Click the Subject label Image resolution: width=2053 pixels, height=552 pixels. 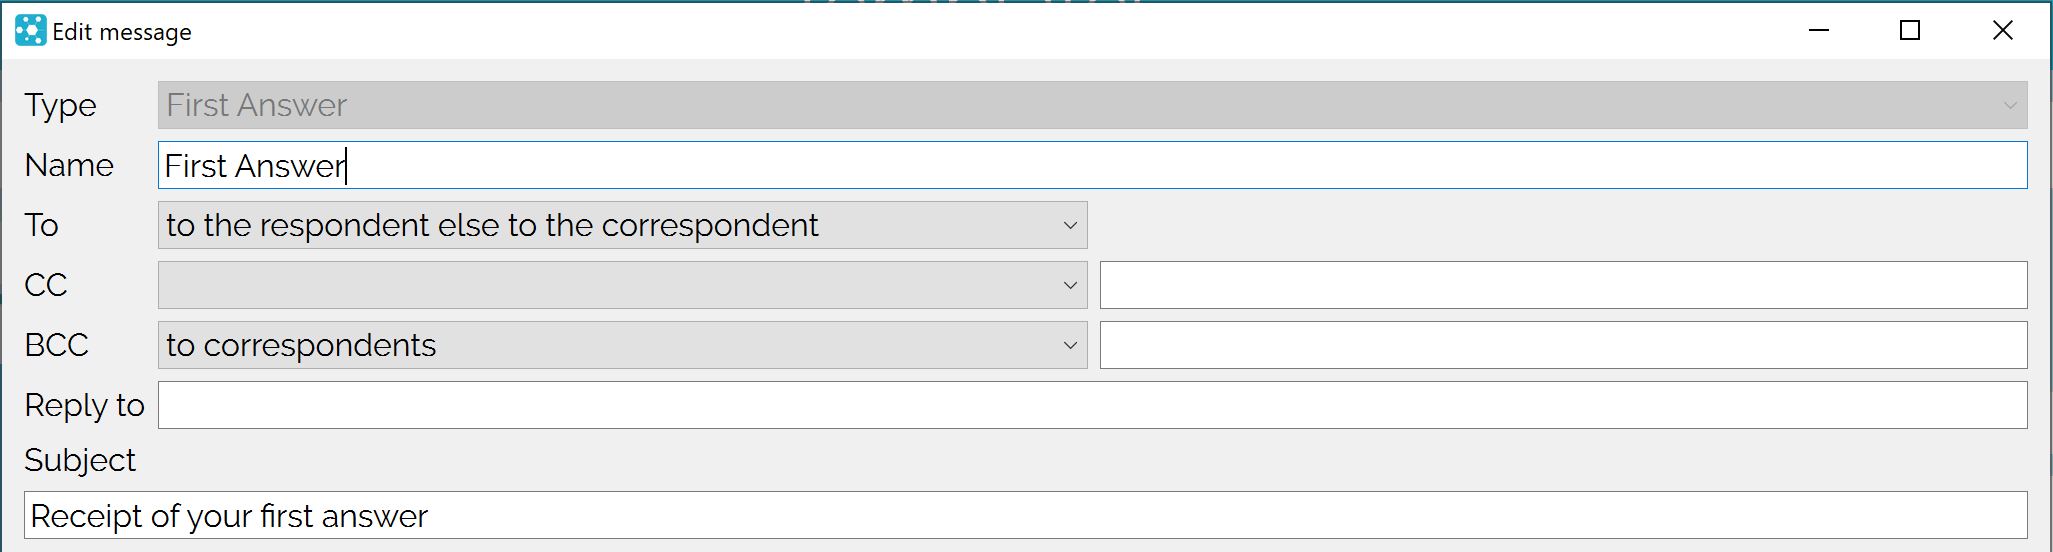[80, 460]
